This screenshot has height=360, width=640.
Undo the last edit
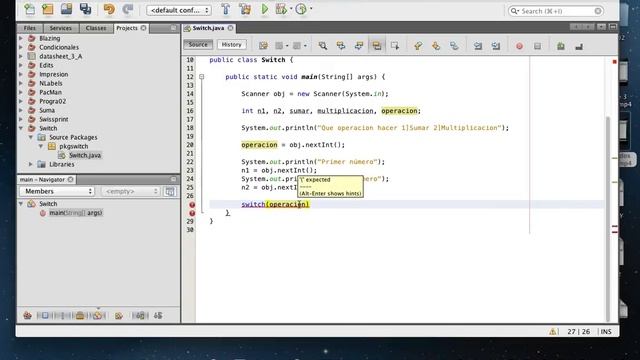click(109, 9)
